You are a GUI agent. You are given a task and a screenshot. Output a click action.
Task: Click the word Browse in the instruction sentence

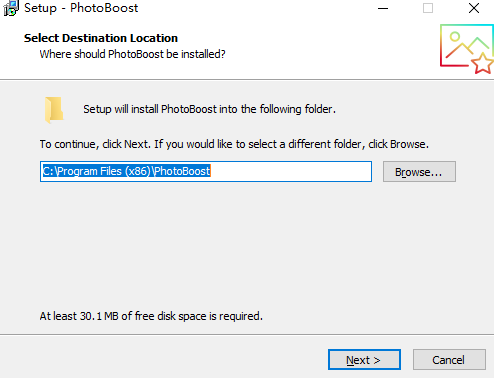tap(408, 144)
